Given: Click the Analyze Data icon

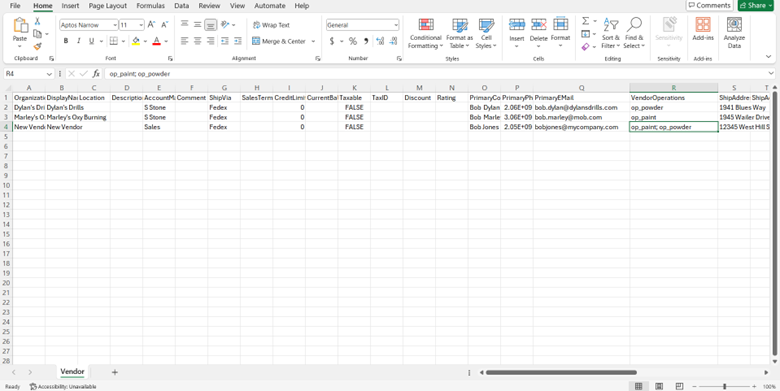Looking at the screenshot, I should tap(734, 34).
